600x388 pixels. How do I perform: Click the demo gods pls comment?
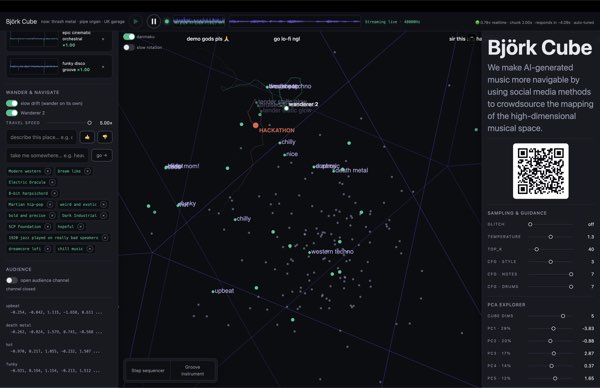(x=208, y=39)
